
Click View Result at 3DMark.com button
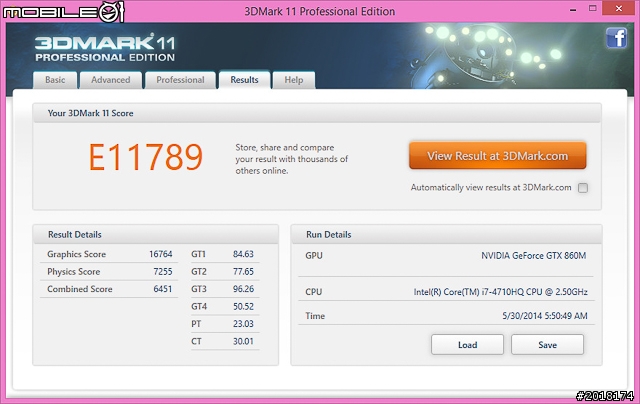coord(498,155)
